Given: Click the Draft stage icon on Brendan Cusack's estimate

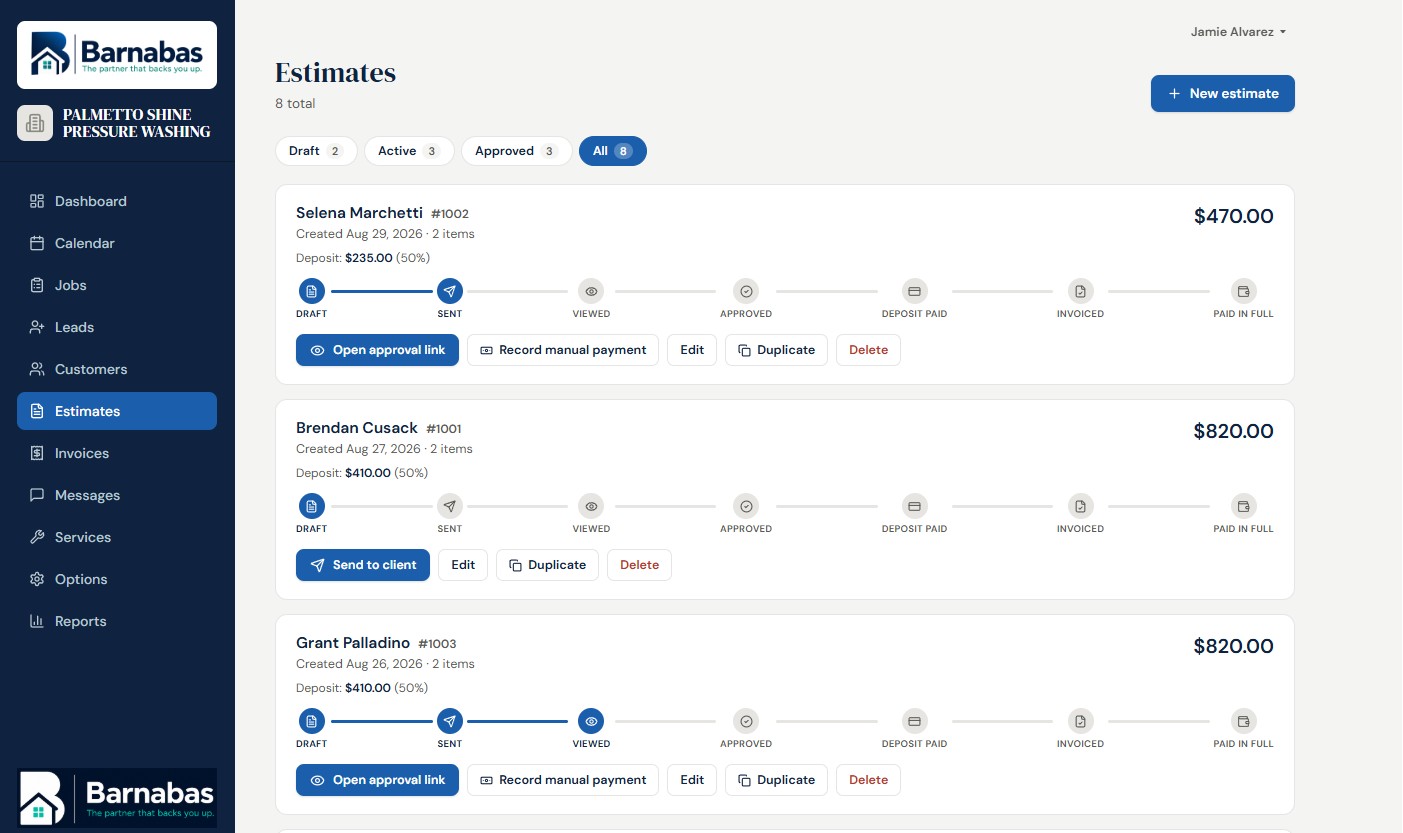Looking at the screenshot, I should (x=312, y=506).
